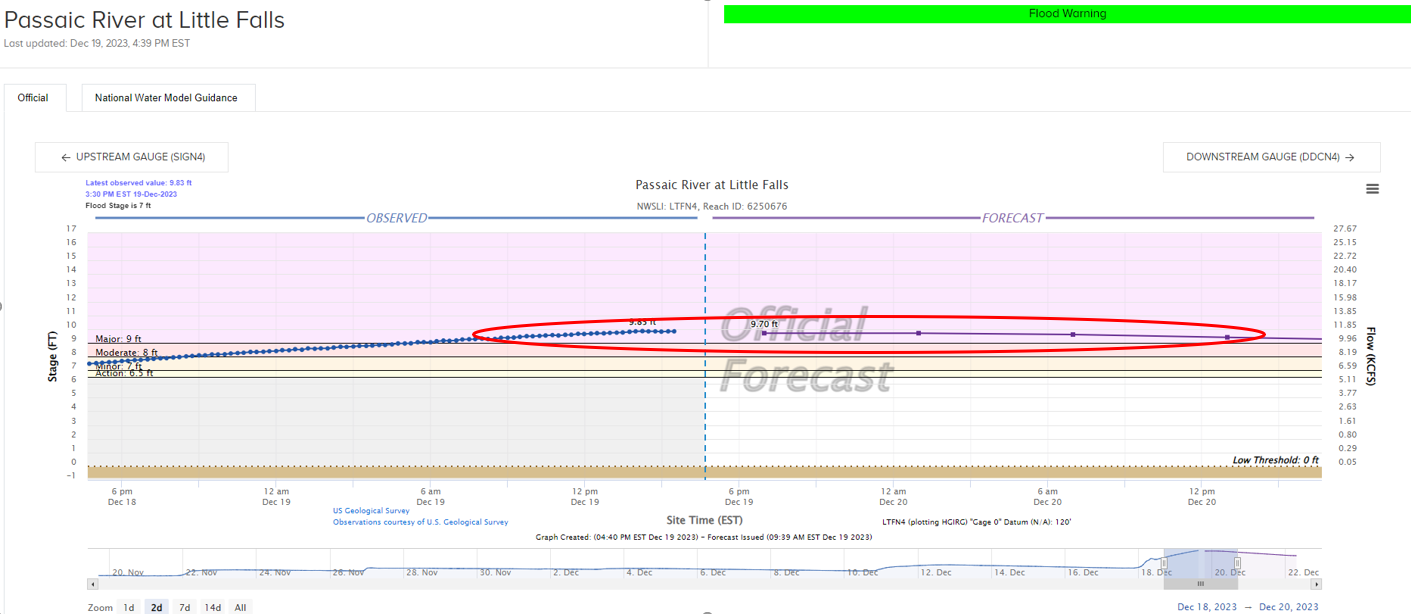The height and width of the screenshot is (614, 1411).
Task: Click the Flood Warning green banner
Action: tap(1067, 14)
